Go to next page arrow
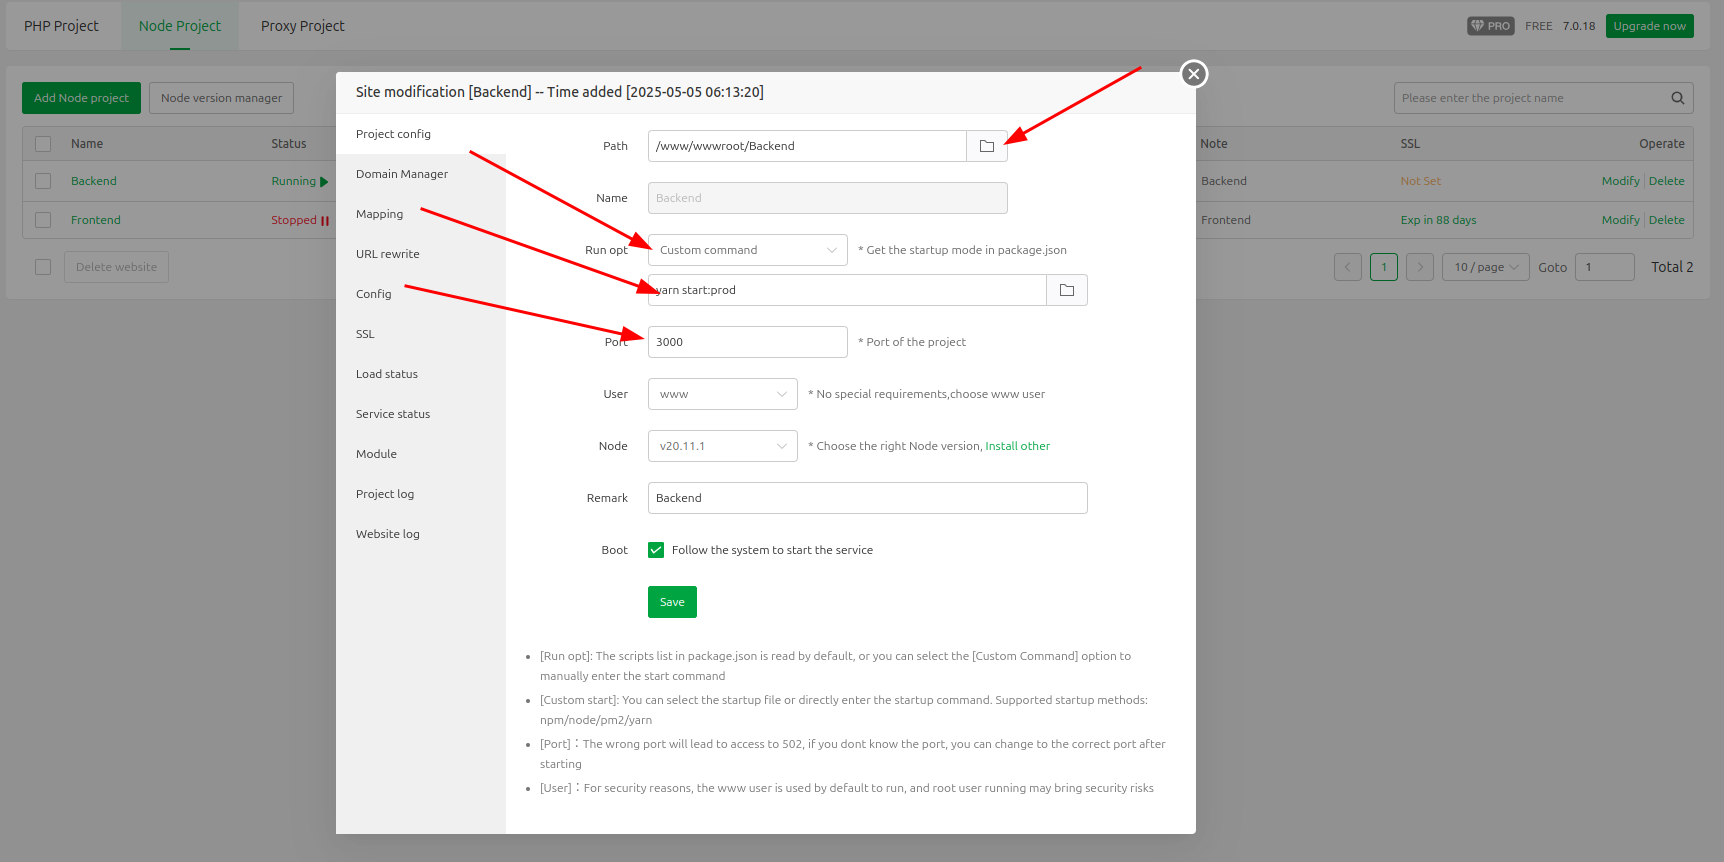 1419,267
